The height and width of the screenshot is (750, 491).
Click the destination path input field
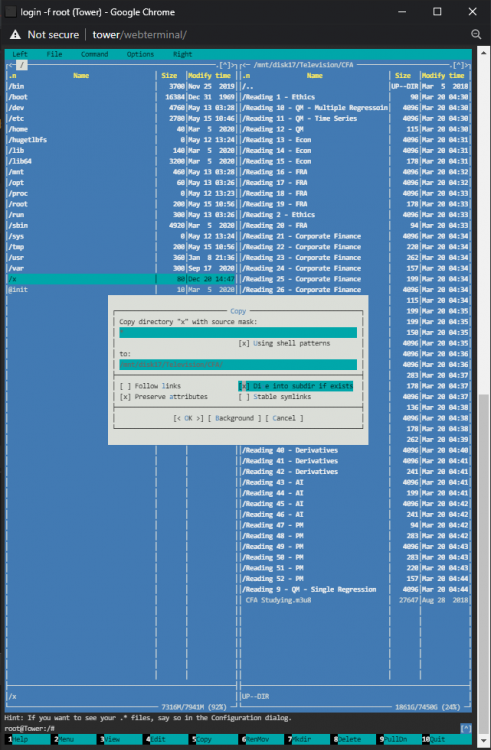point(238,364)
